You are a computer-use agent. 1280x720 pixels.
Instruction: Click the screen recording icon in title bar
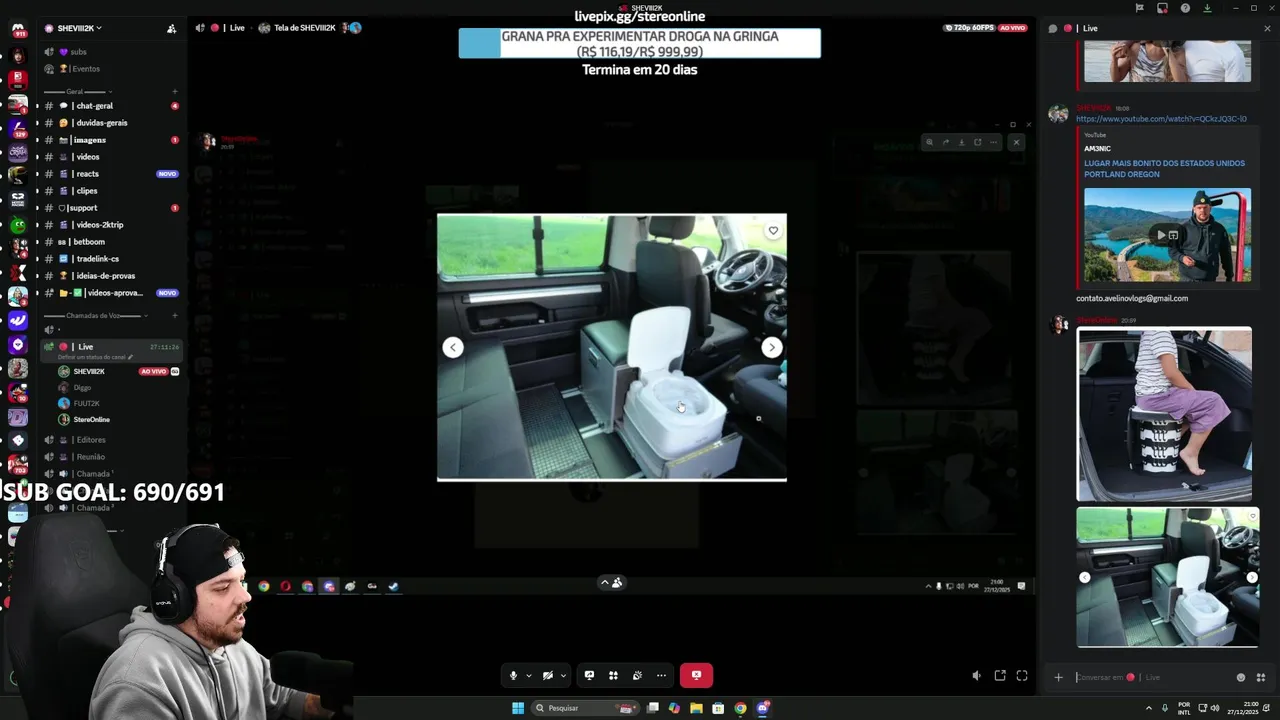click(1162, 8)
